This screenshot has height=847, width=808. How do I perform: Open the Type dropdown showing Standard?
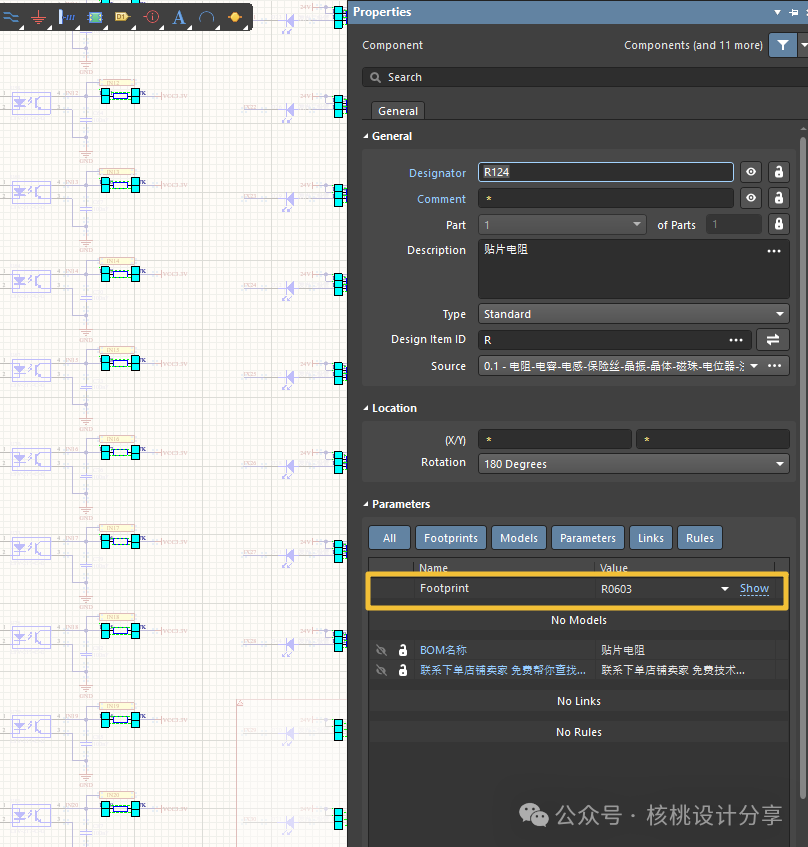click(634, 314)
